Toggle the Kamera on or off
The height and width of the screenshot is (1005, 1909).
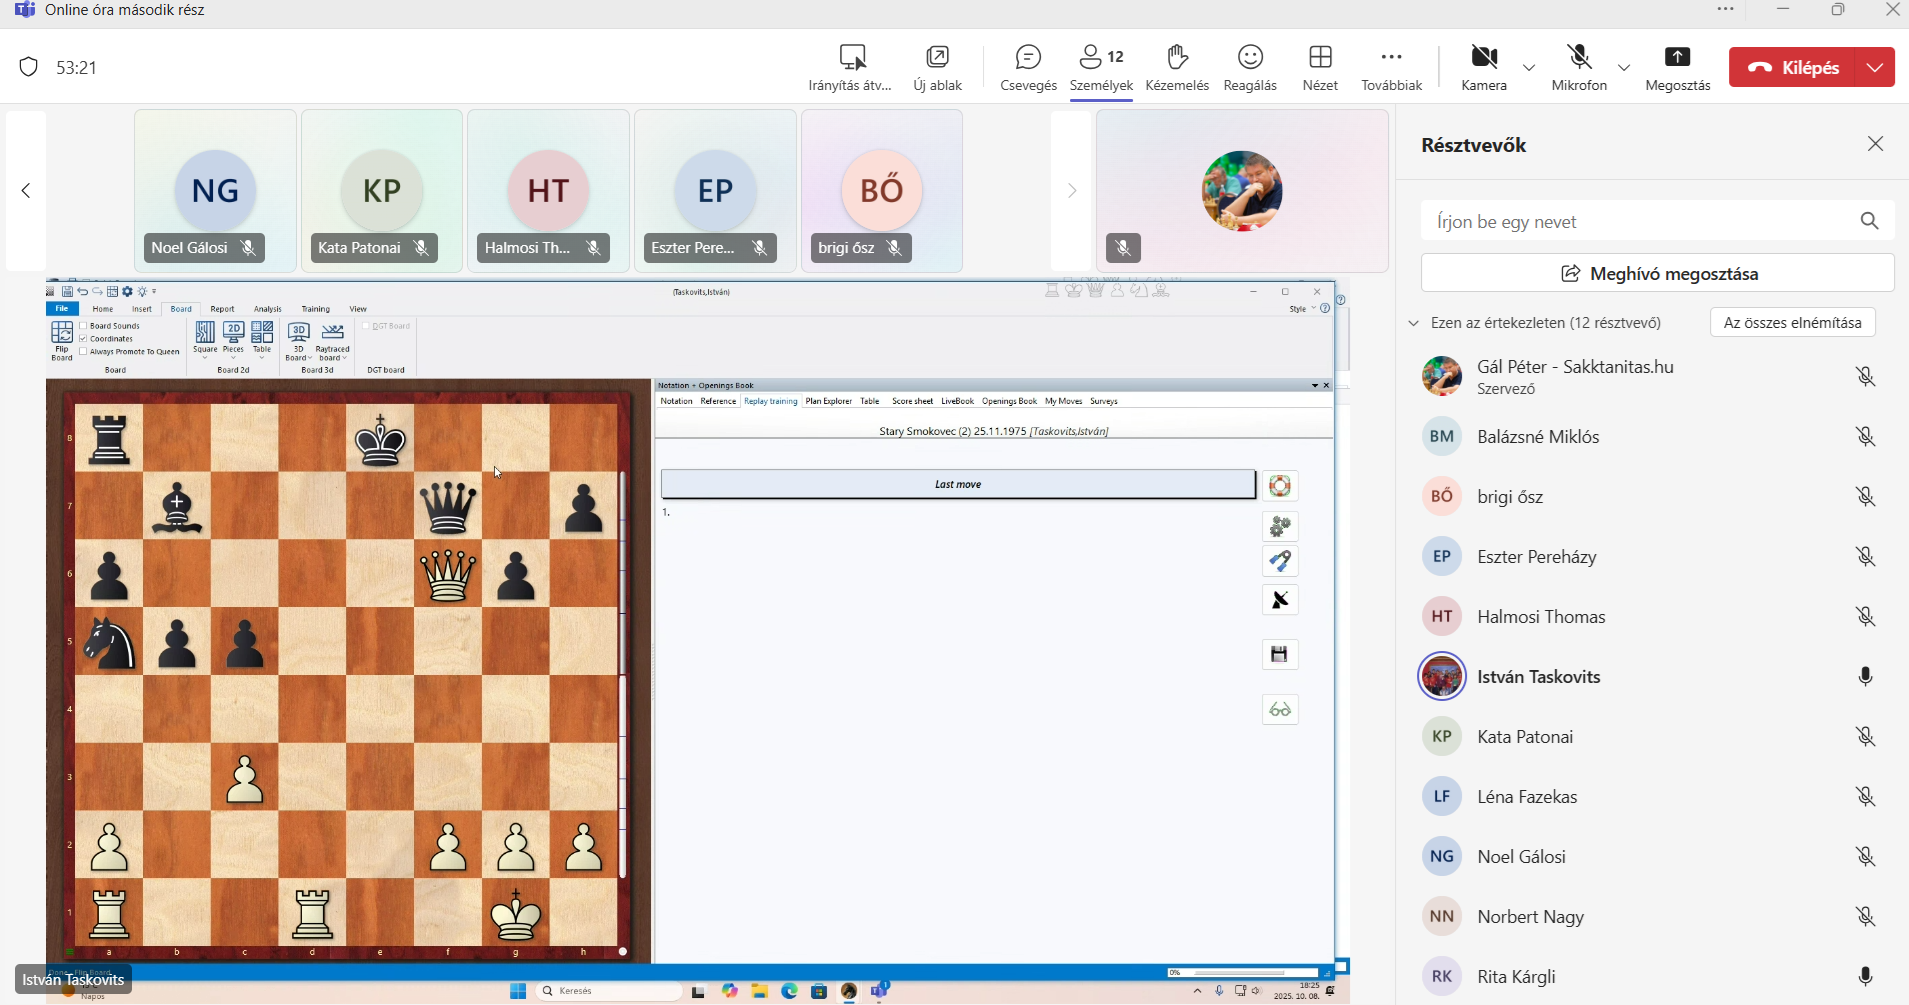1484,58
